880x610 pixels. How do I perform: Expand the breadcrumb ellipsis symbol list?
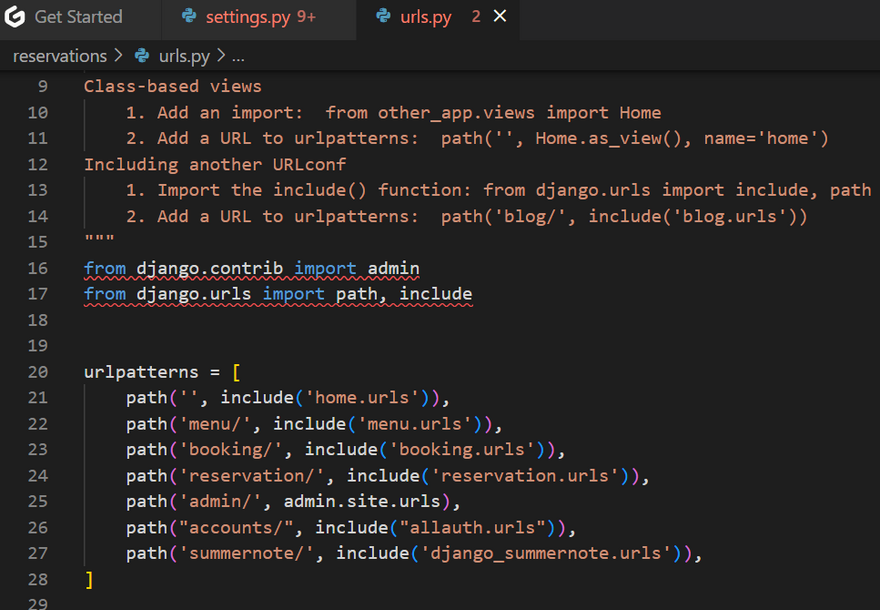244,56
